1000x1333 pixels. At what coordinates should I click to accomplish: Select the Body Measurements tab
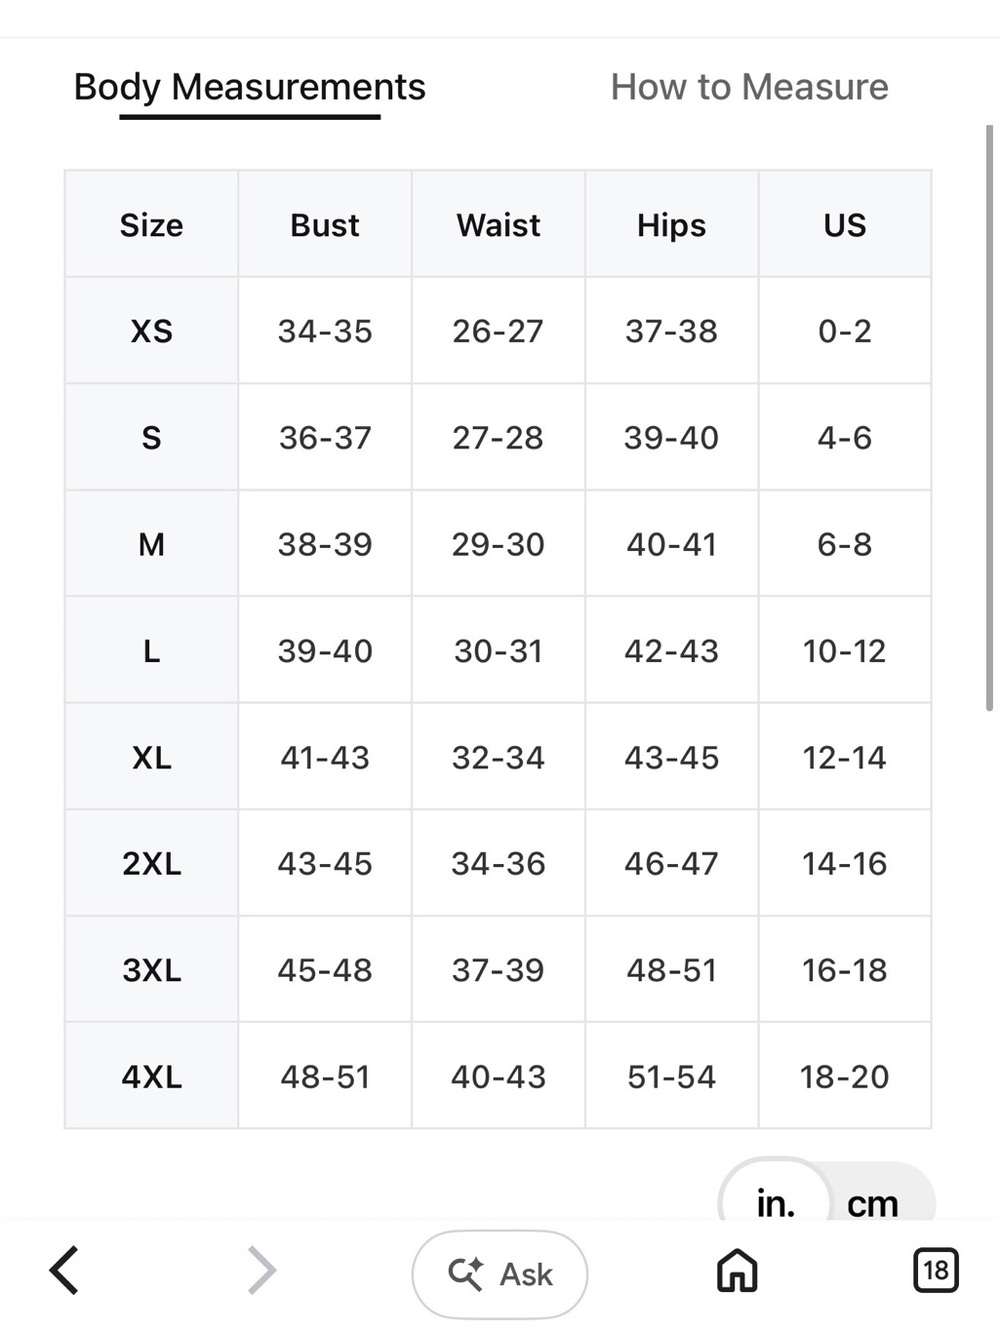[250, 87]
